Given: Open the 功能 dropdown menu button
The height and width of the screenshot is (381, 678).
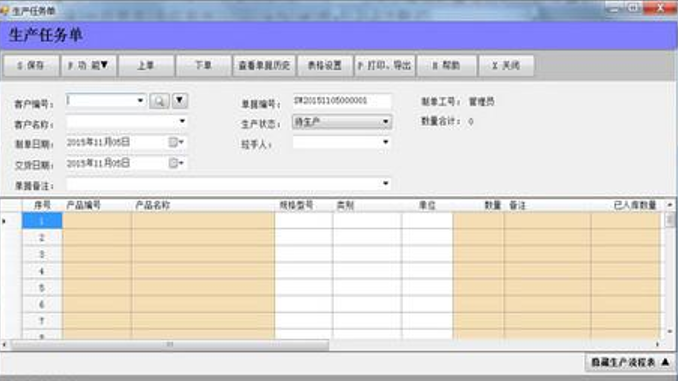Looking at the screenshot, I should [x=88, y=66].
